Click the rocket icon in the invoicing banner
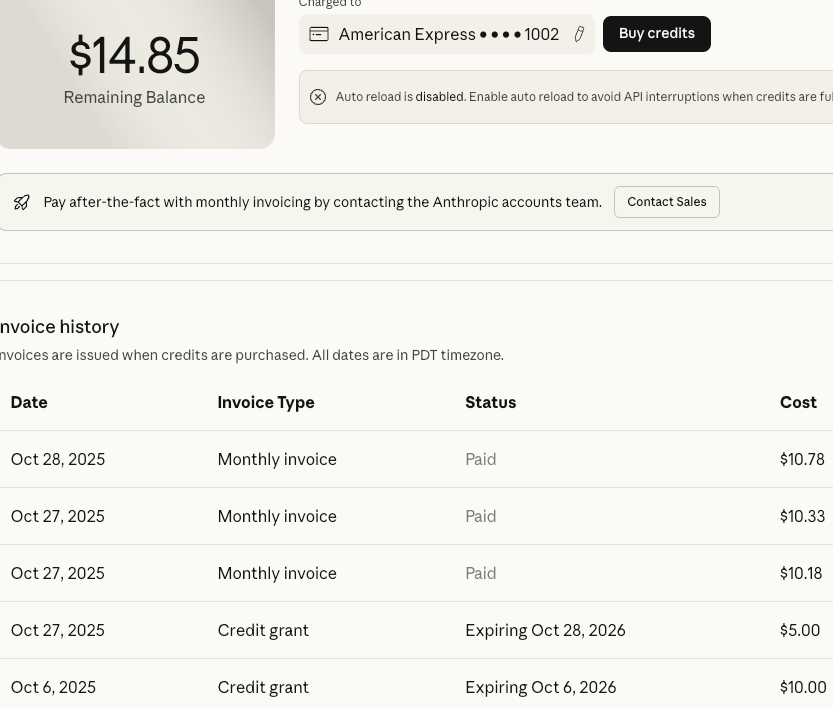The height and width of the screenshot is (708, 833). [x=21, y=202]
